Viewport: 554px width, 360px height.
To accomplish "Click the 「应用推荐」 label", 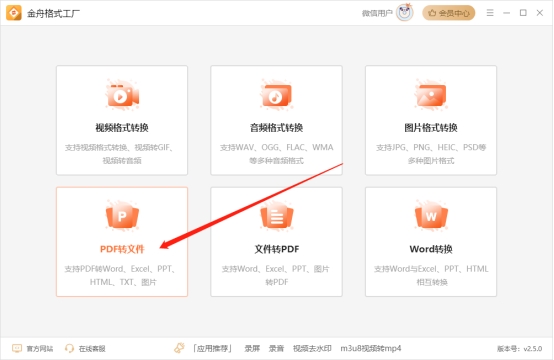I will point(212,349).
